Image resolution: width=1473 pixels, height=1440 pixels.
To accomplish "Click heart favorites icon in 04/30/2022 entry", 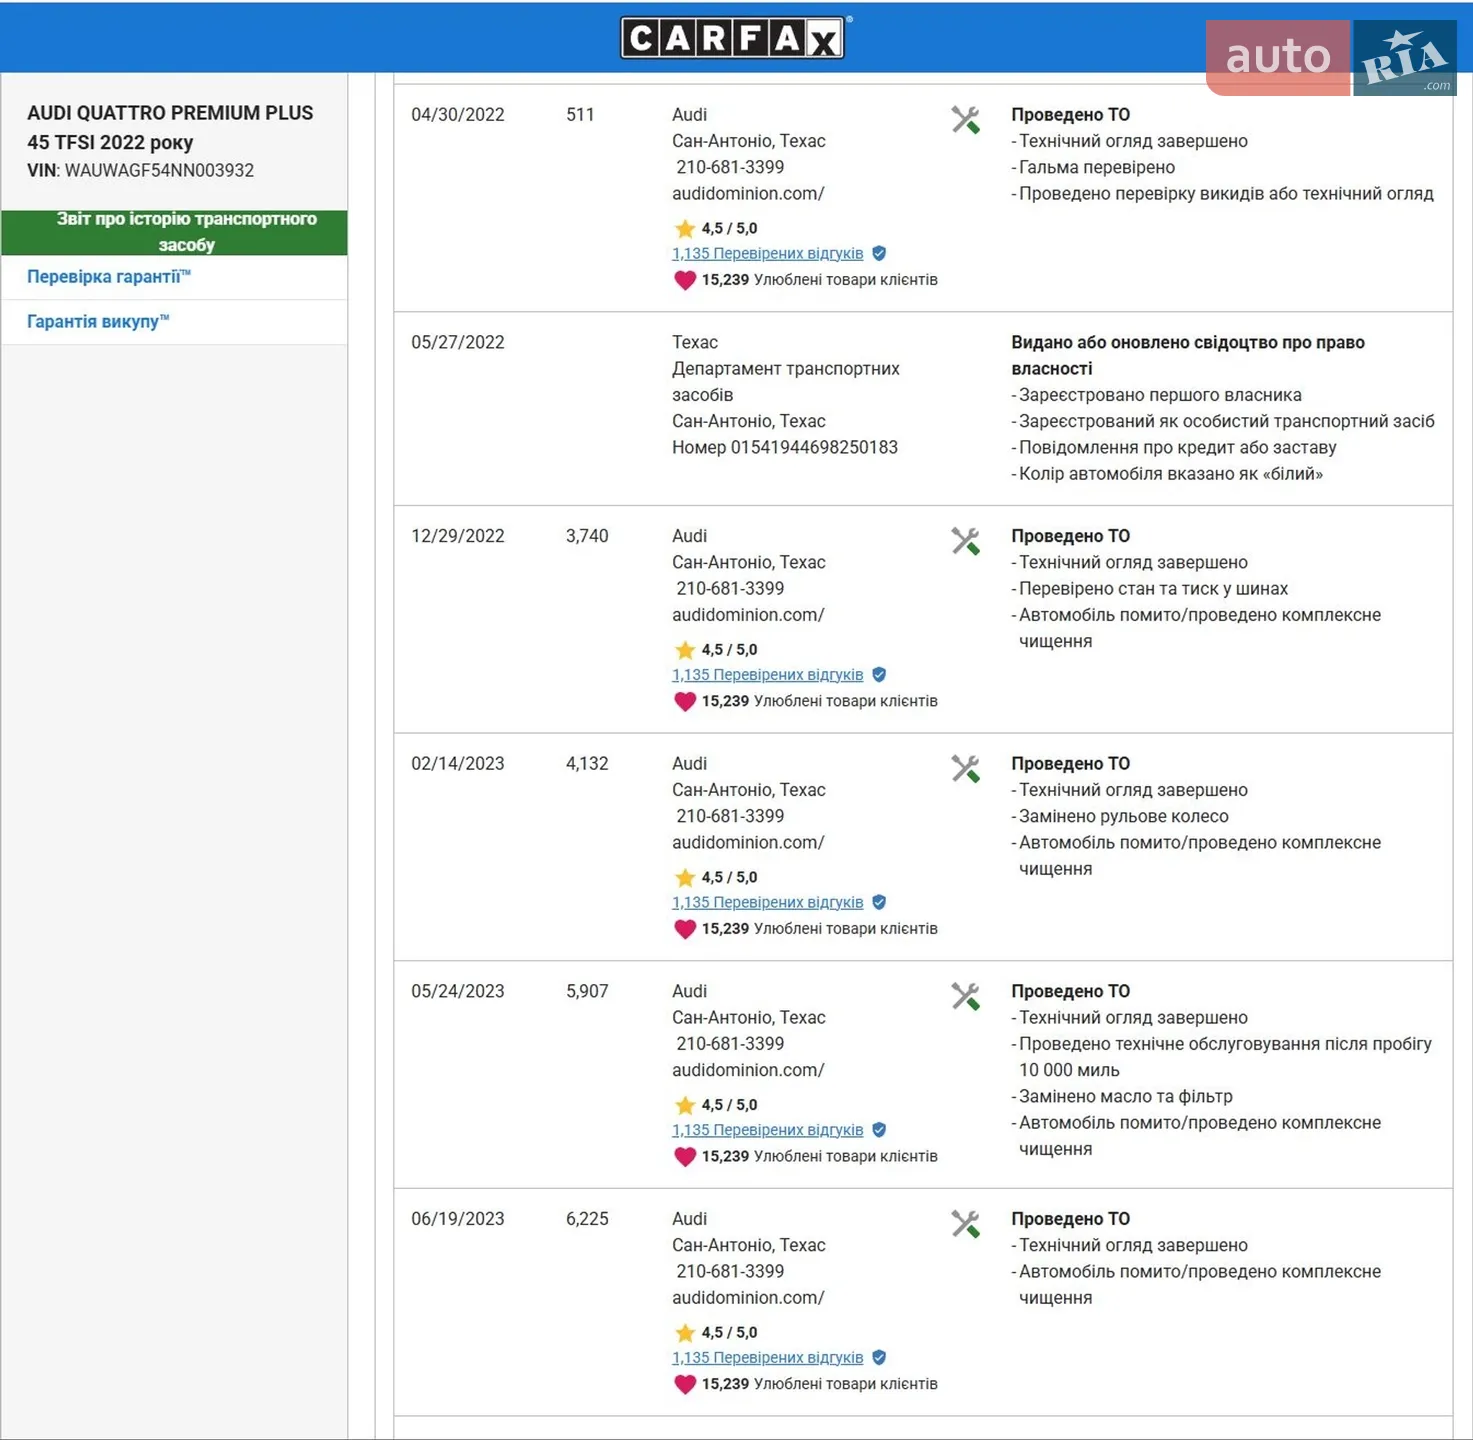I will point(685,280).
